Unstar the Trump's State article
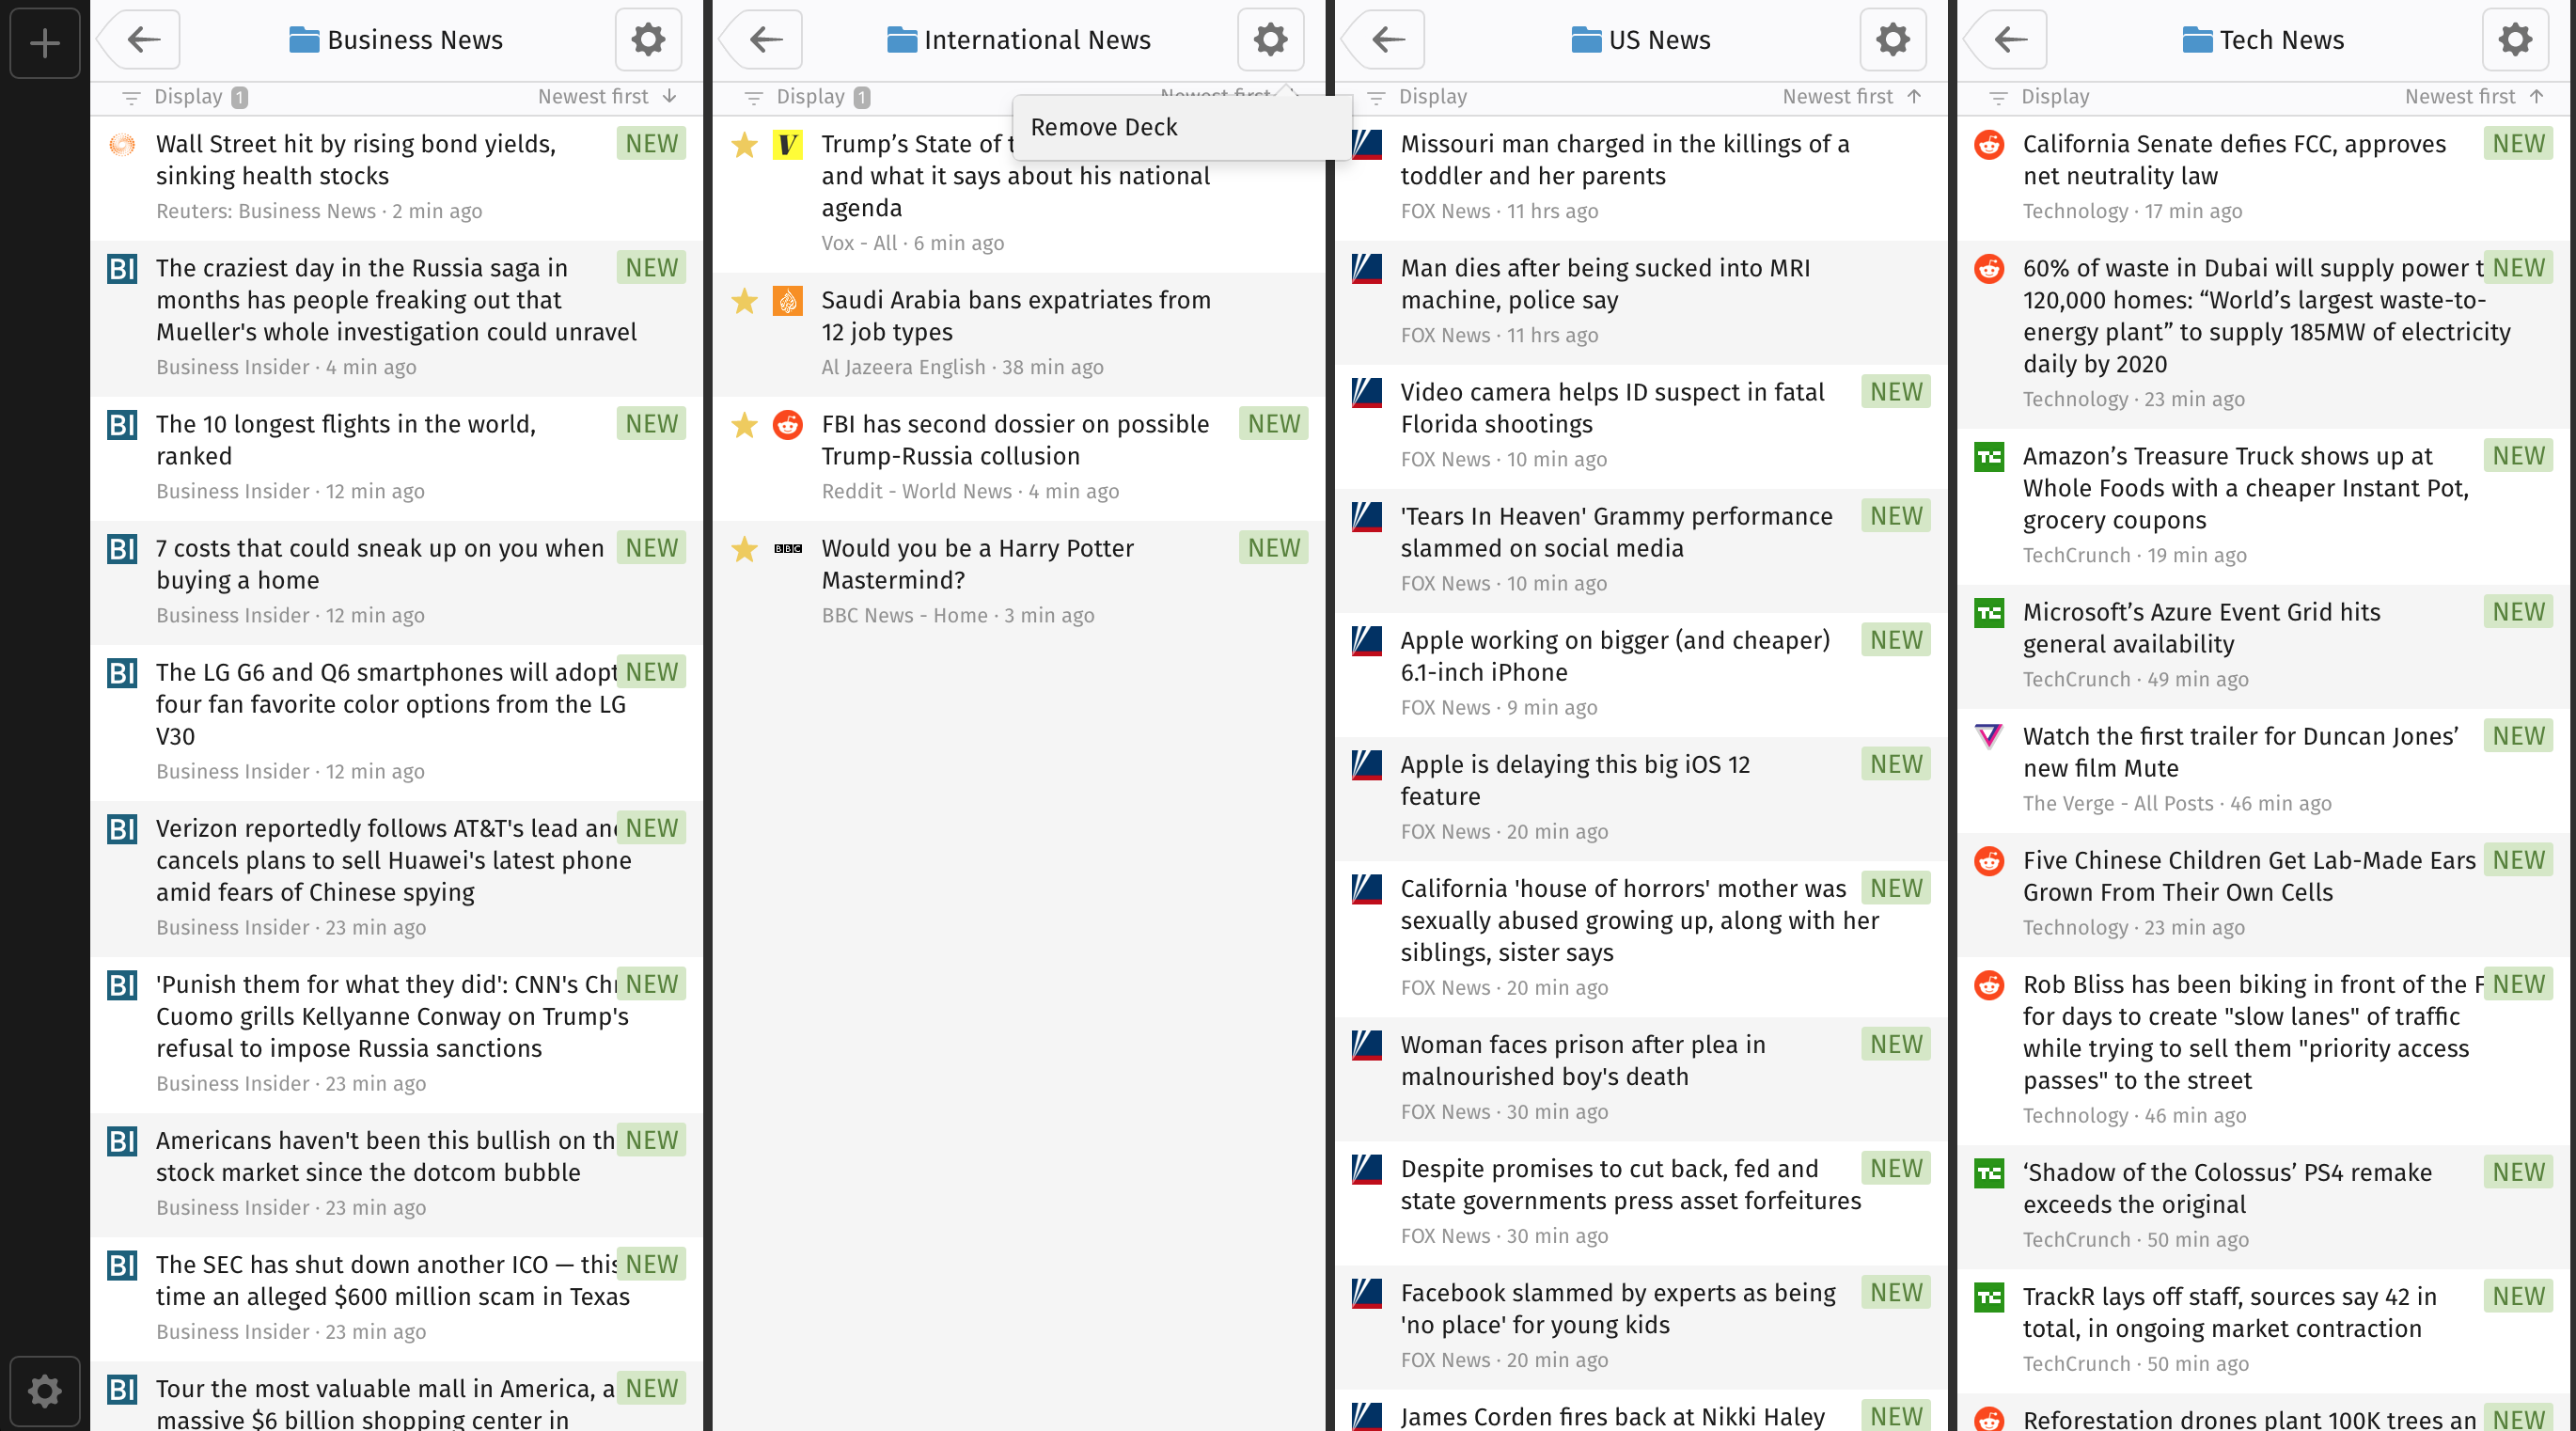Image resolution: width=2576 pixels, height=1431 pixels. (744, 144)
